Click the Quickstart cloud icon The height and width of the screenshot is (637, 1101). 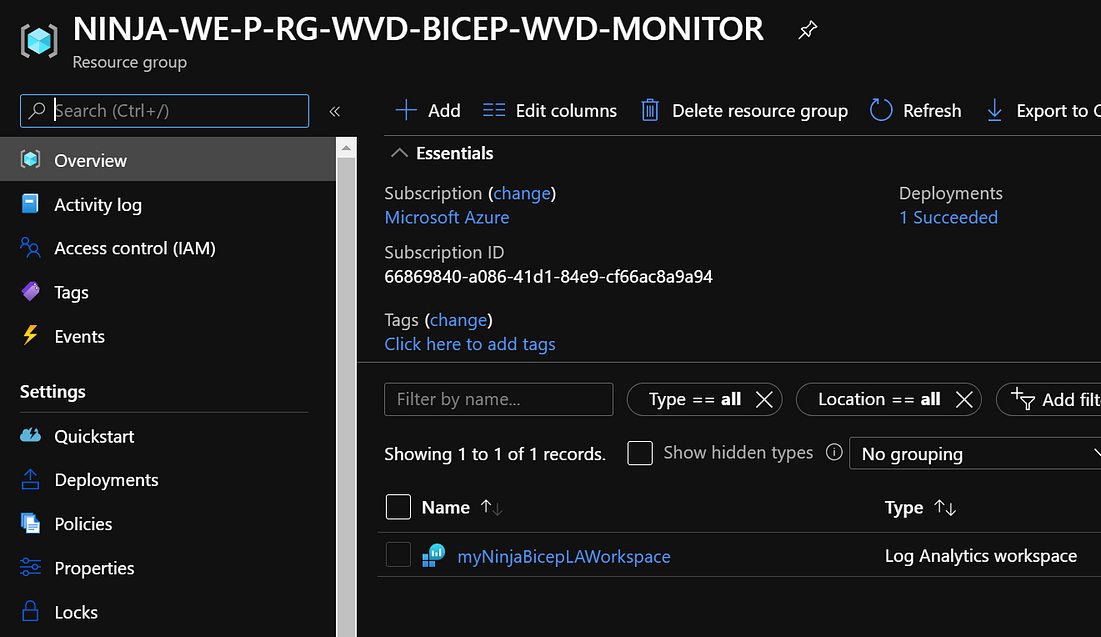(30, 435)
